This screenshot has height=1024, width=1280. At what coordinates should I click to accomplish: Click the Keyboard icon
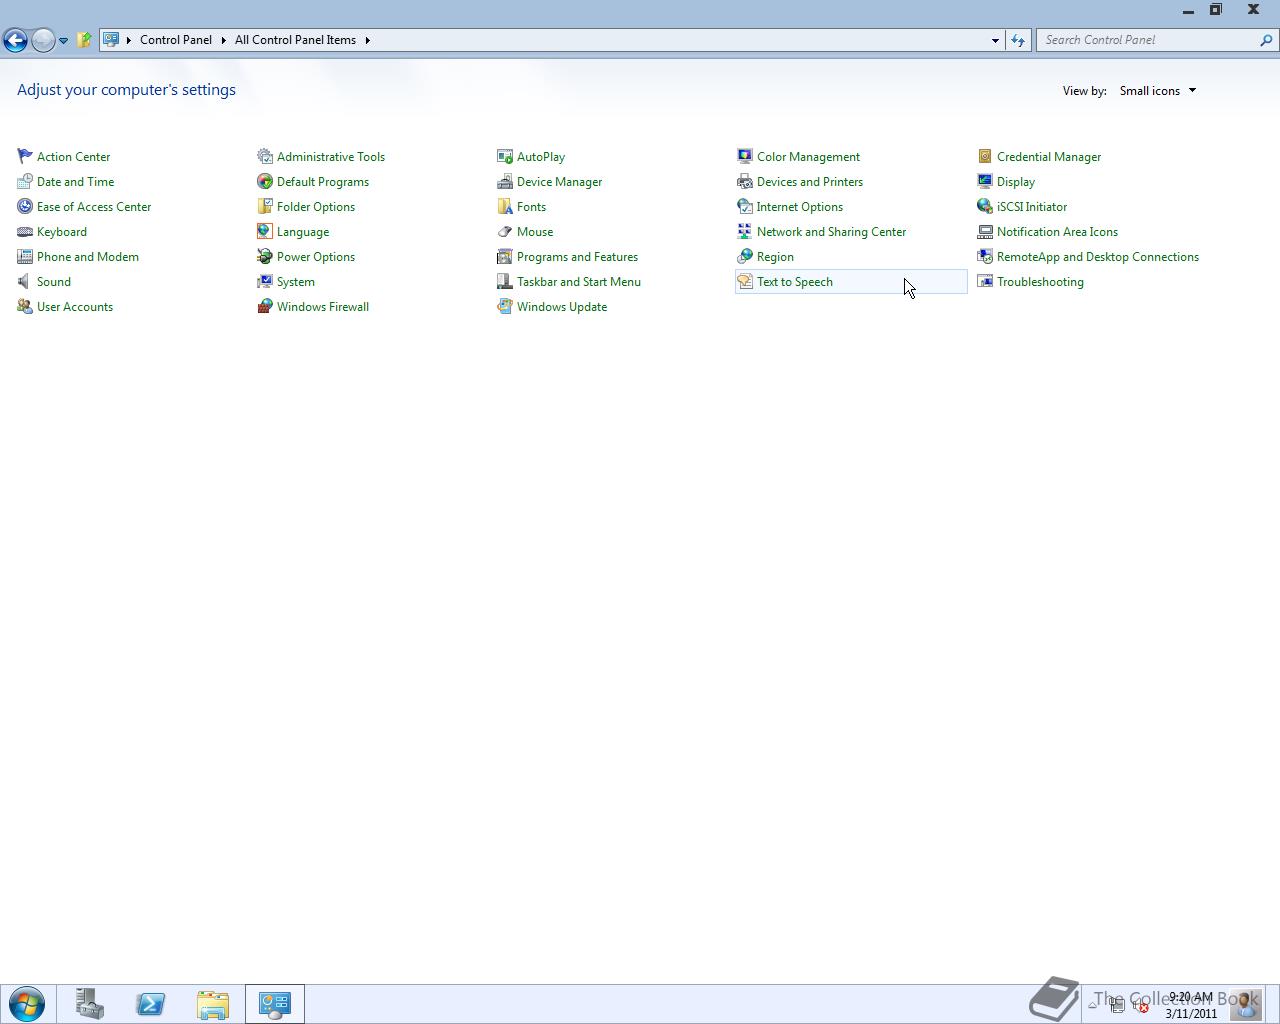(x=25, y=231)
